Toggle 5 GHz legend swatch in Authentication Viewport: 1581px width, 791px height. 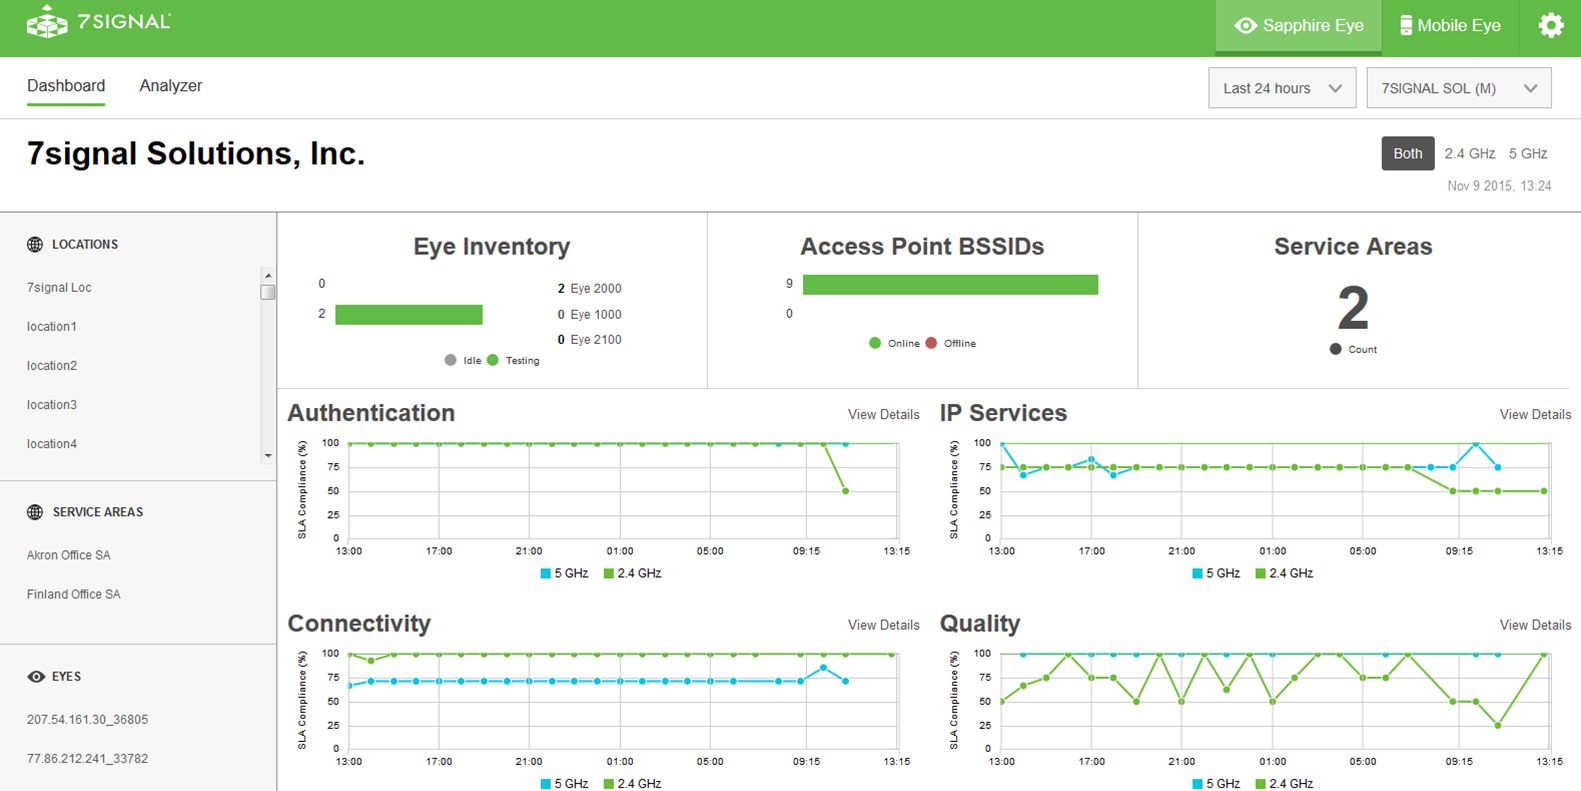click(x=546, y=574)
